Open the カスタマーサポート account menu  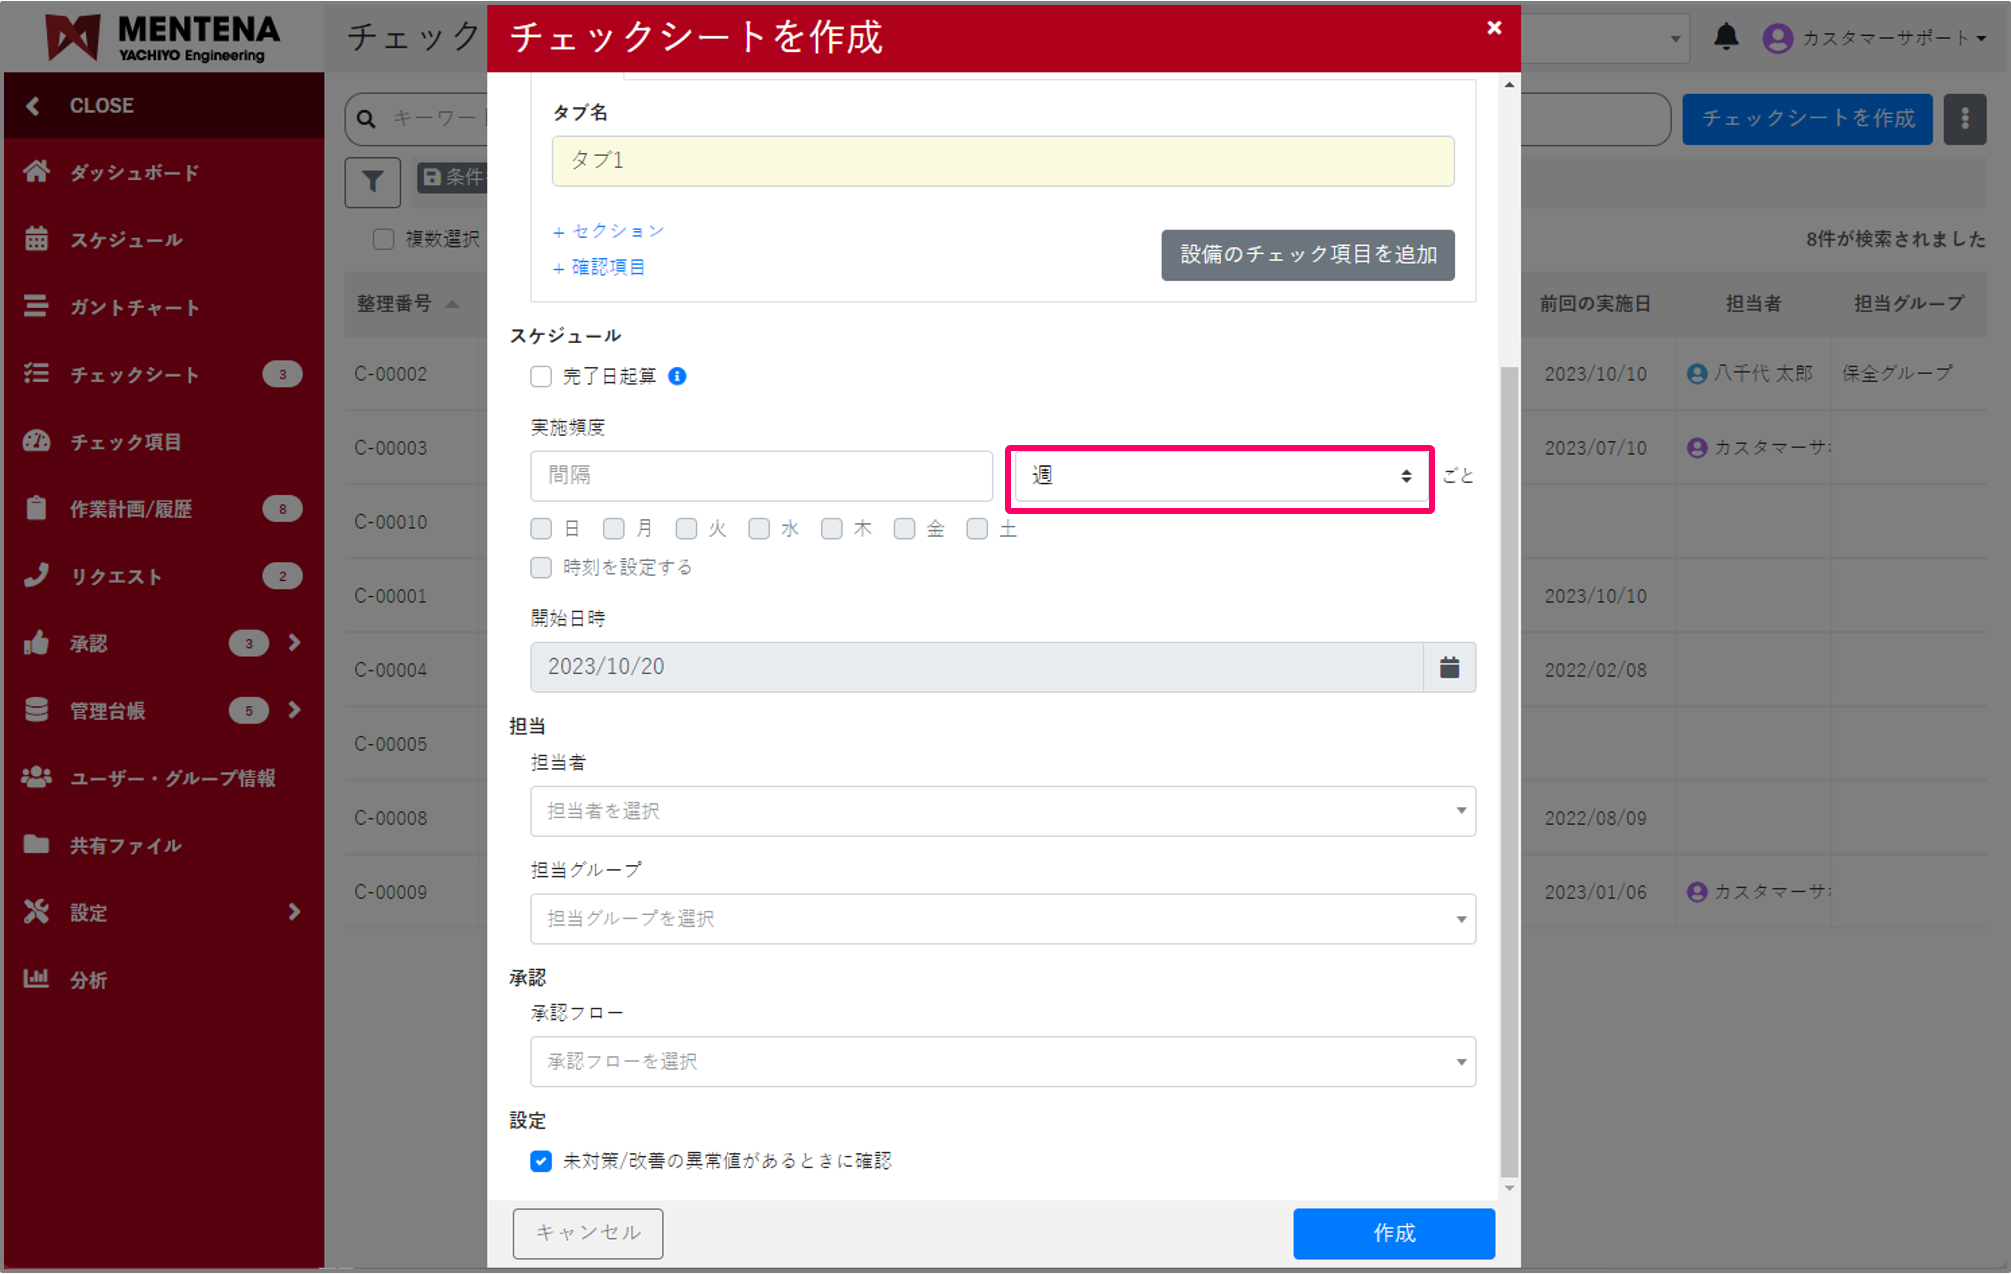coord(1880,37)
